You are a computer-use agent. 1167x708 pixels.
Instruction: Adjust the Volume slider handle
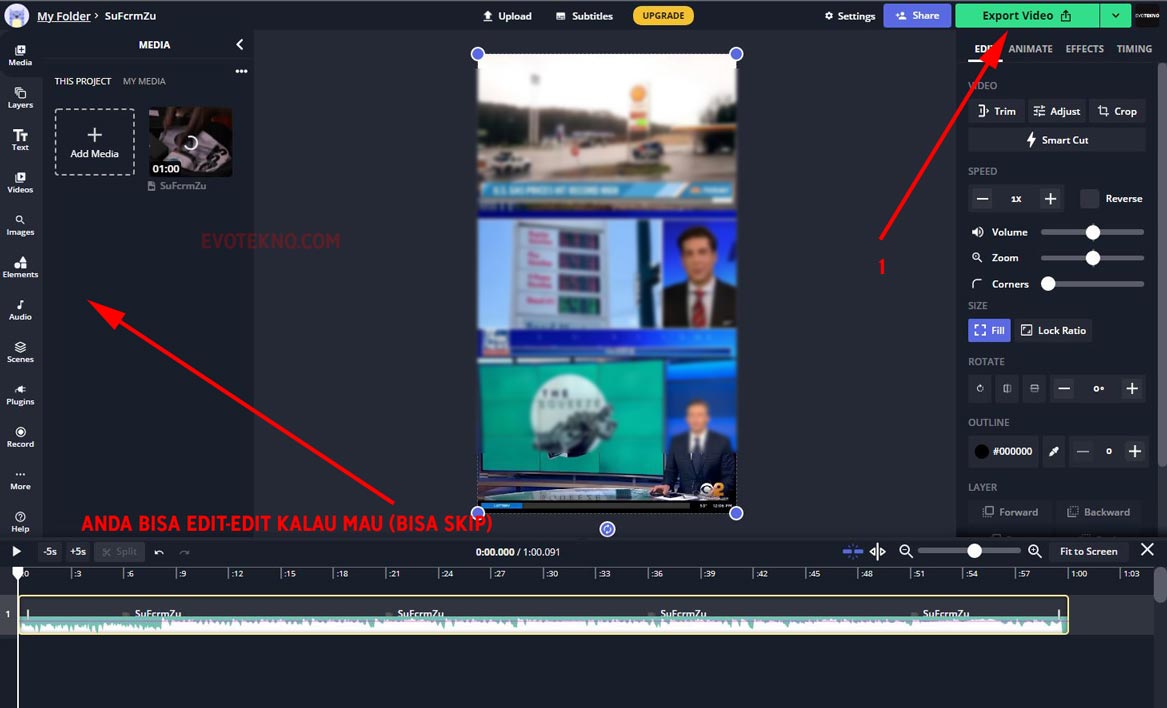1093,232
